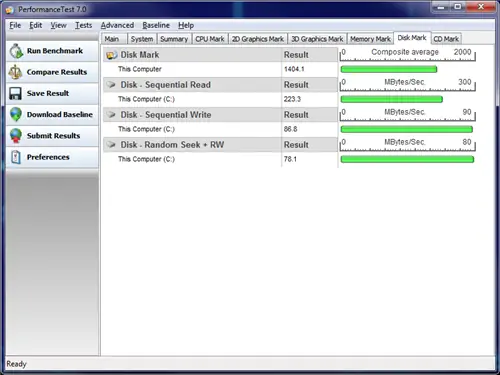Switch to the CPU Mark tab

(210, 39)
